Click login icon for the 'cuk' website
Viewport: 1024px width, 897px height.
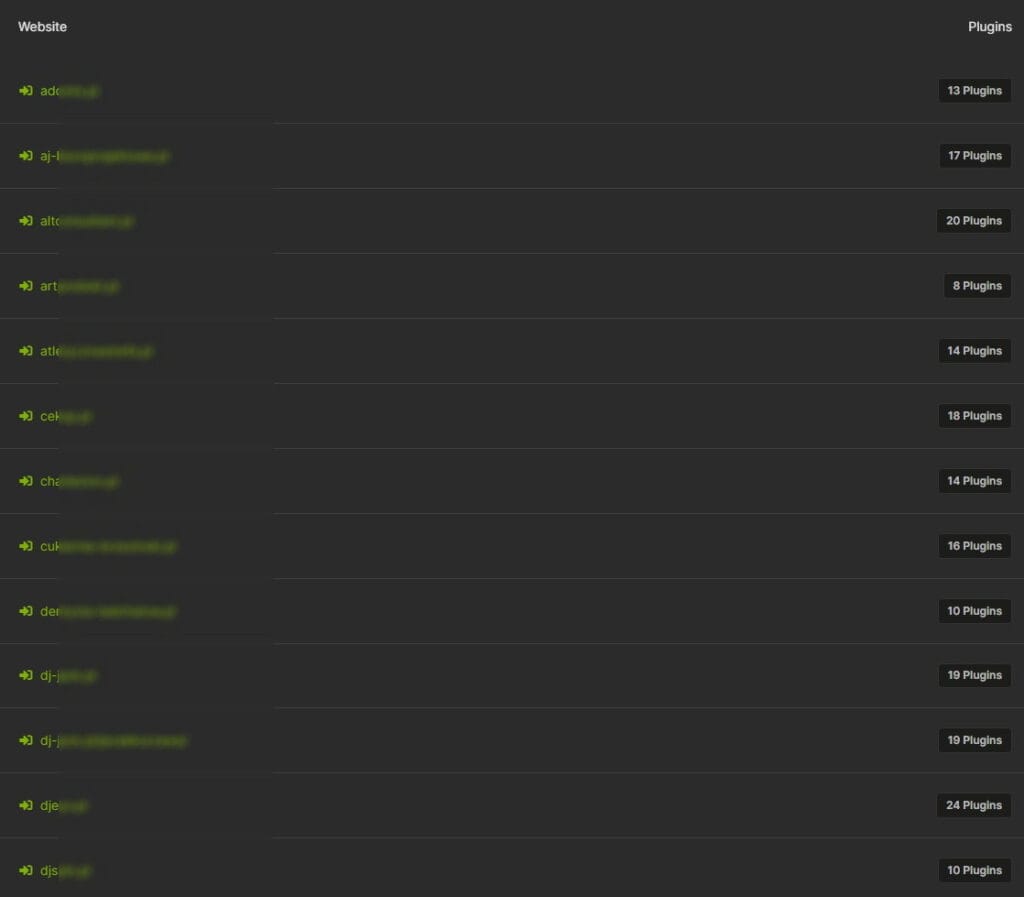25,546
